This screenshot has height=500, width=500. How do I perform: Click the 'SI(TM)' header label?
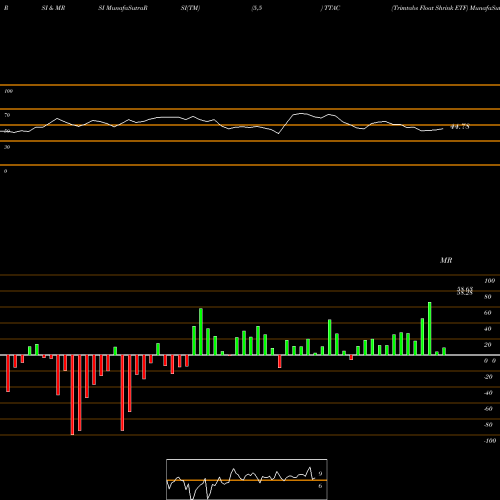tap(190, 8)
